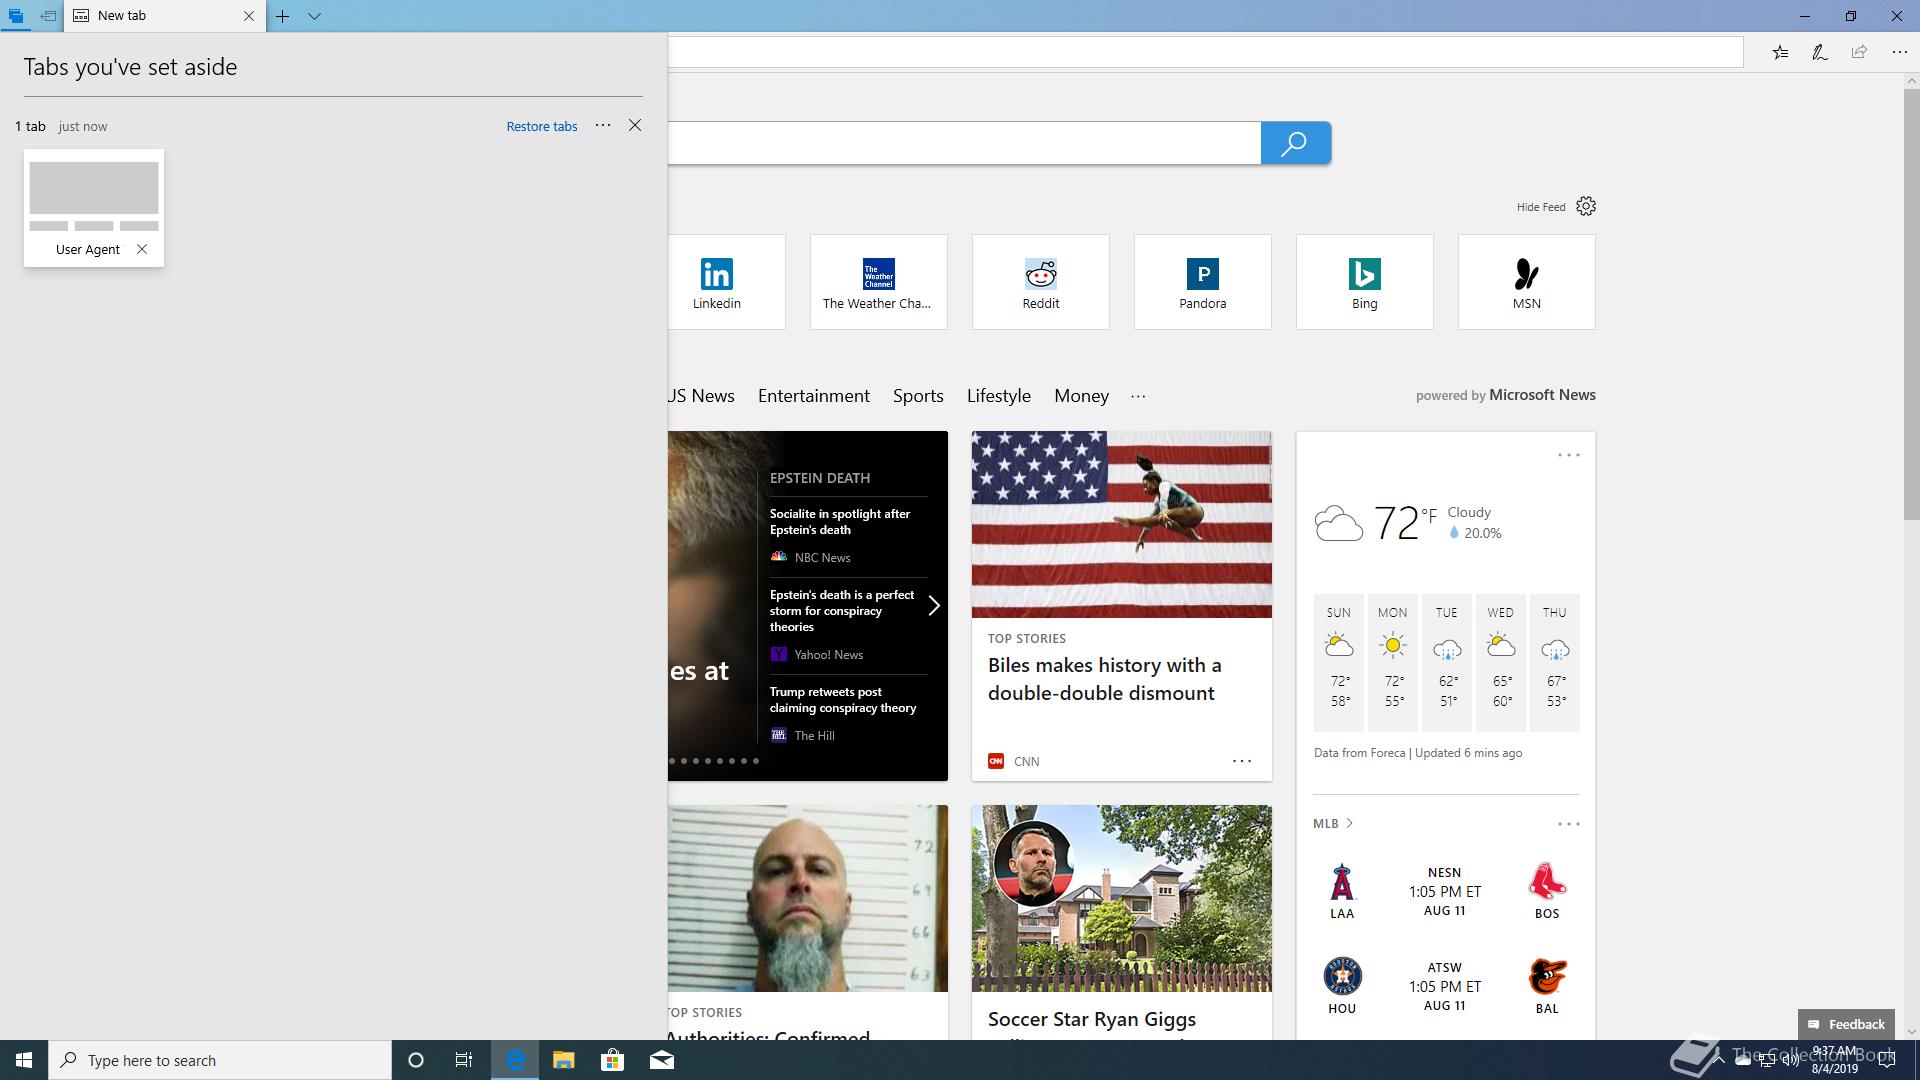Open options on Biles CNN card
This screenshot has width=1920, height=1080.
pos(1242,761)
